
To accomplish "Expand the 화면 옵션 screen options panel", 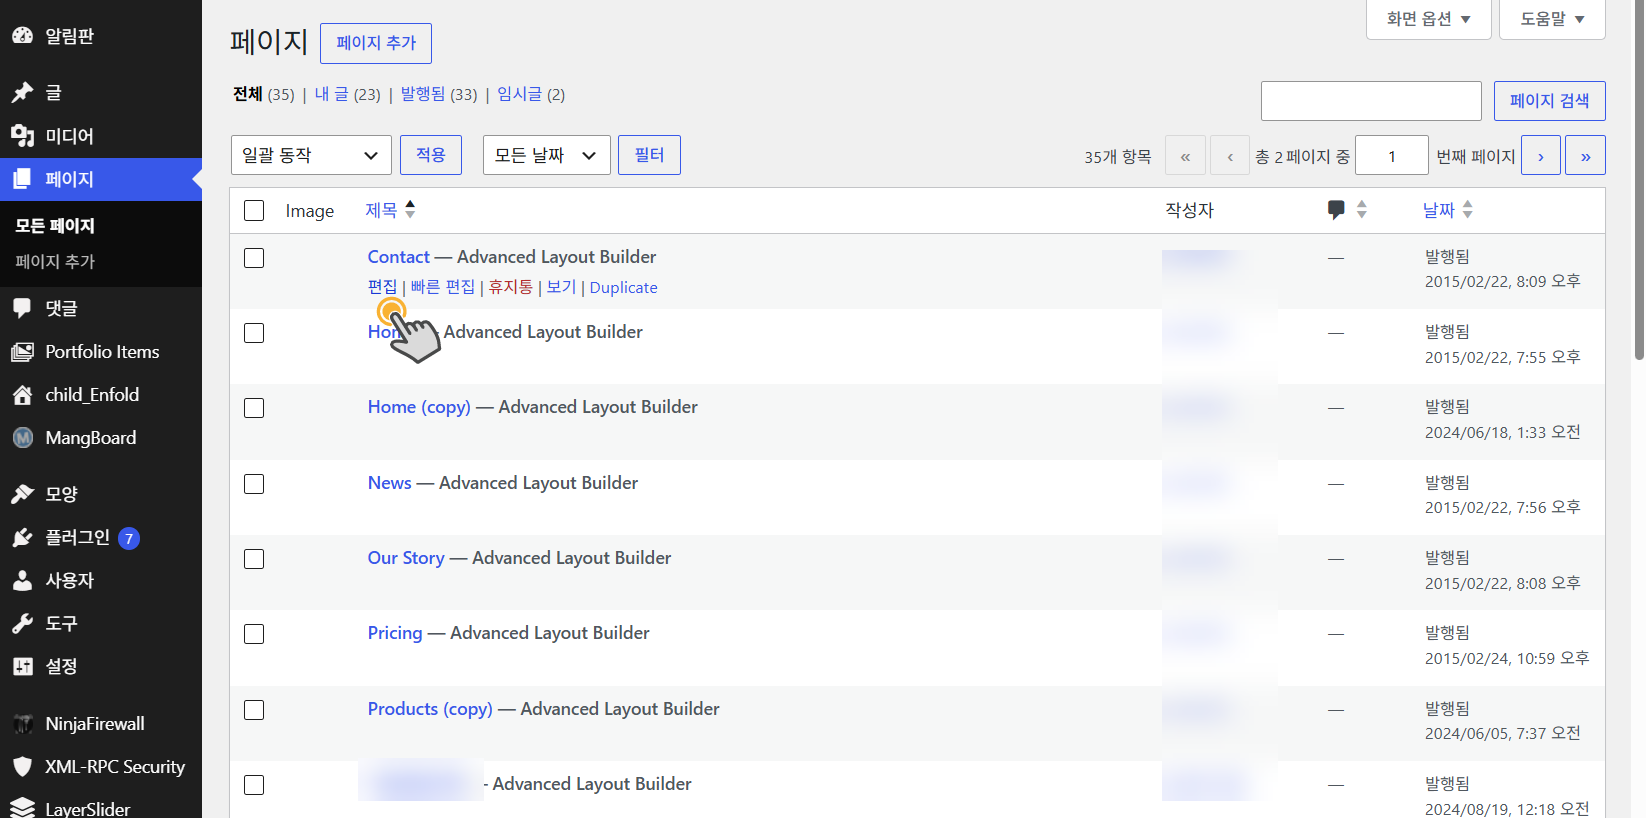I will (x=1428, y=19).
